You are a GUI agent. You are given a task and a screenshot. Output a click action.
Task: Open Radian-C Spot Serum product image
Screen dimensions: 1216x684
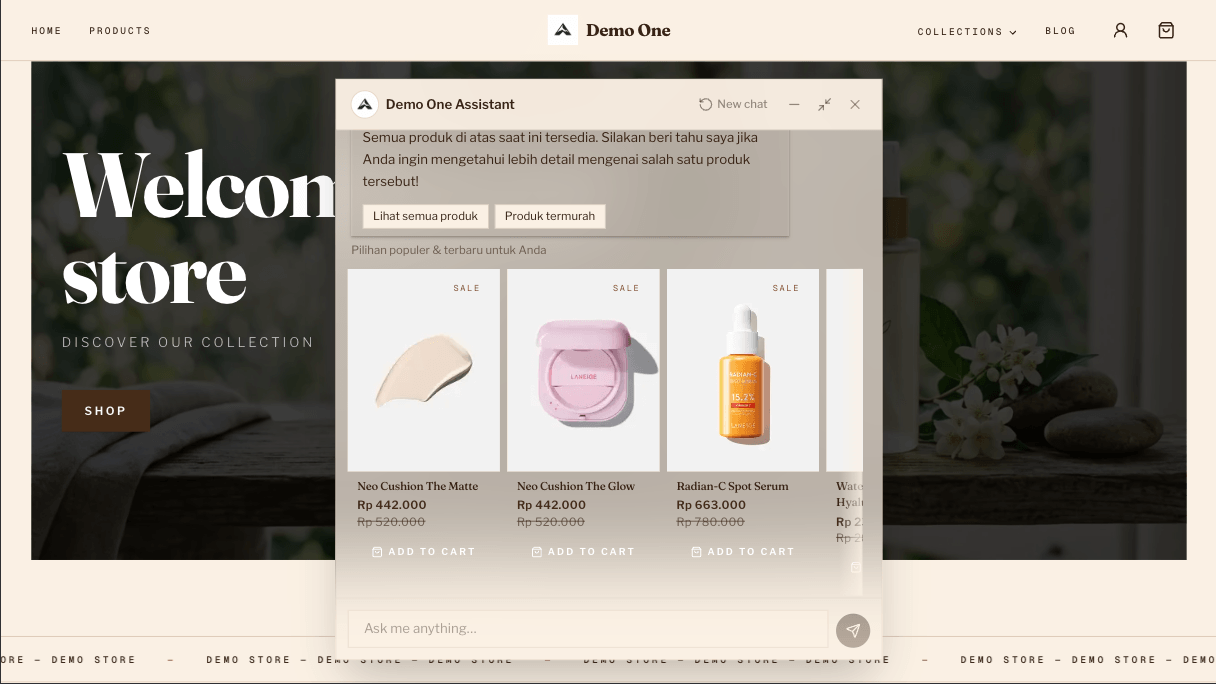743,370
